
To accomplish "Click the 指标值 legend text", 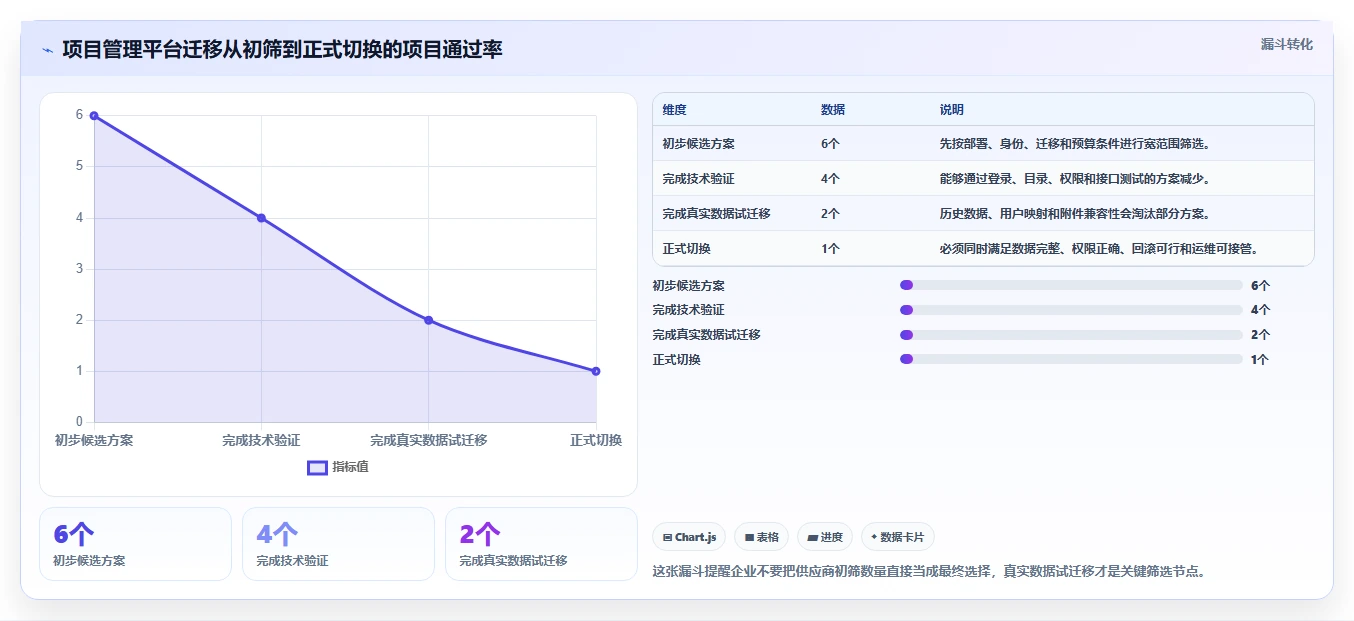I will [351, 467].
